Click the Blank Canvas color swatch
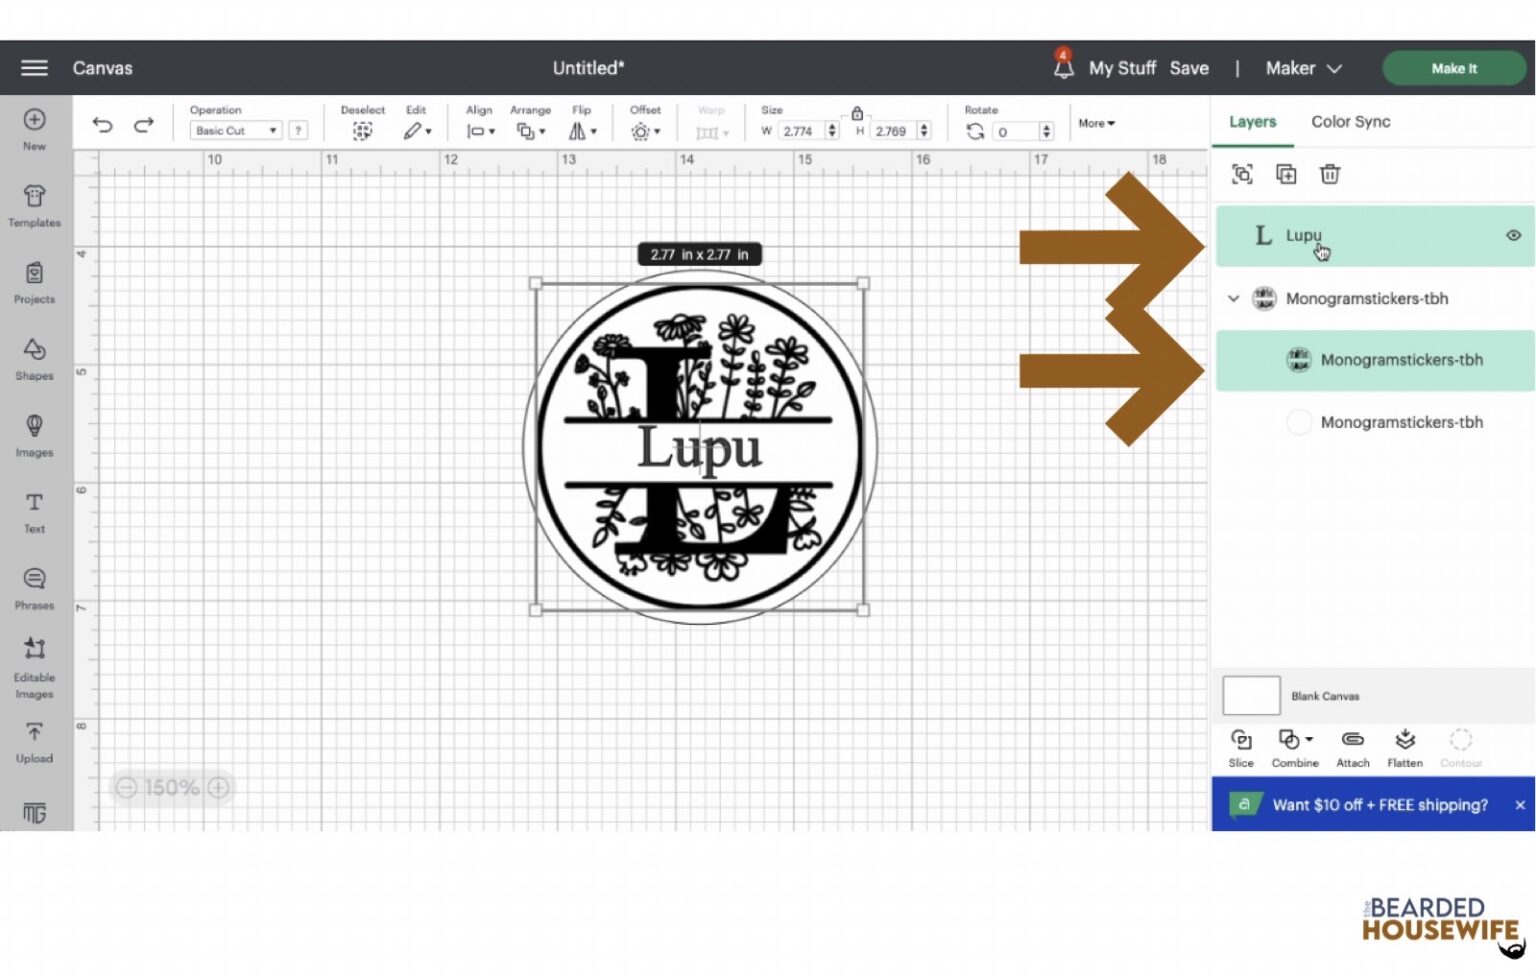The height and width of the screenshot is (976, 1536). point(1250,695)
